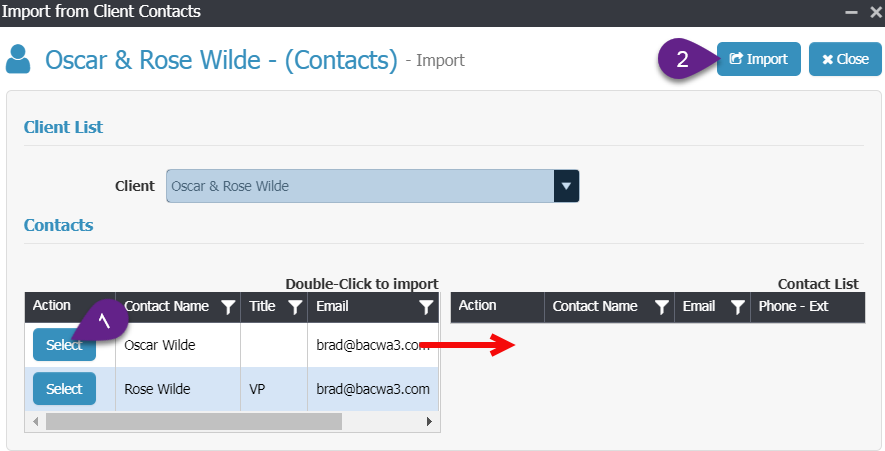Click horizontal scrollbar right arrow

[x=430, y=421]
